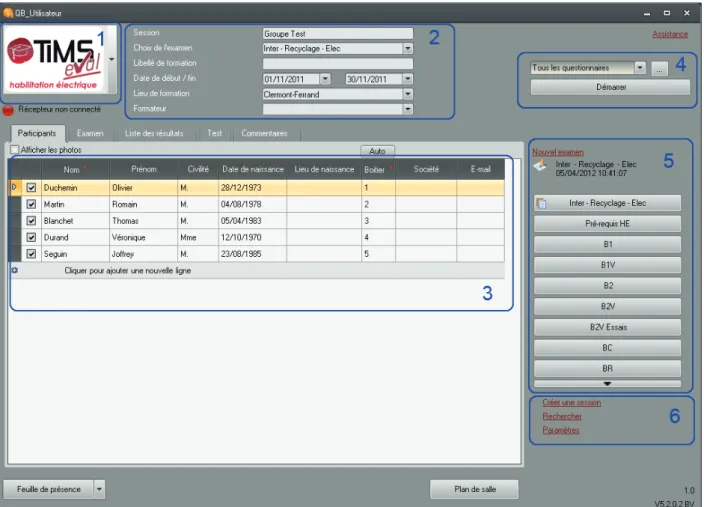Open the dropdown arrow next to TIMS logo

111,59
